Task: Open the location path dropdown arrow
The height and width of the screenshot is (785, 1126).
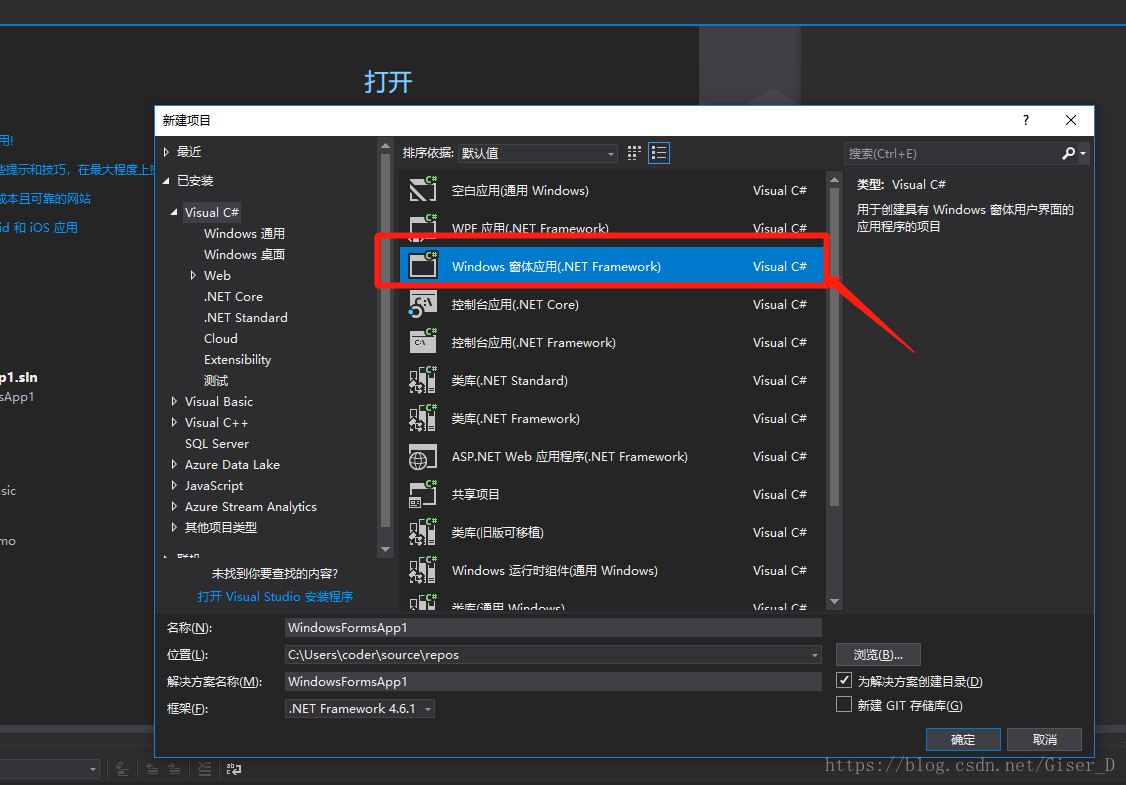Action: (x=814, y=655)
